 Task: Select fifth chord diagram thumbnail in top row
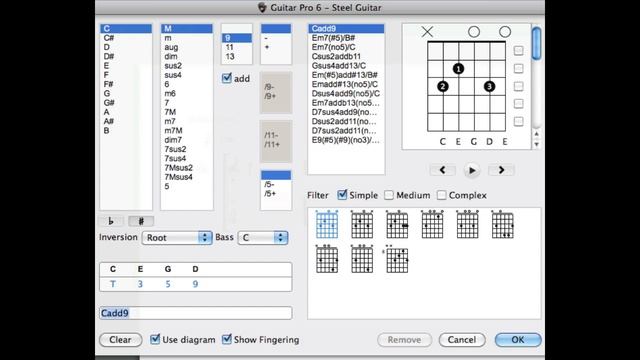pos(467,224)
